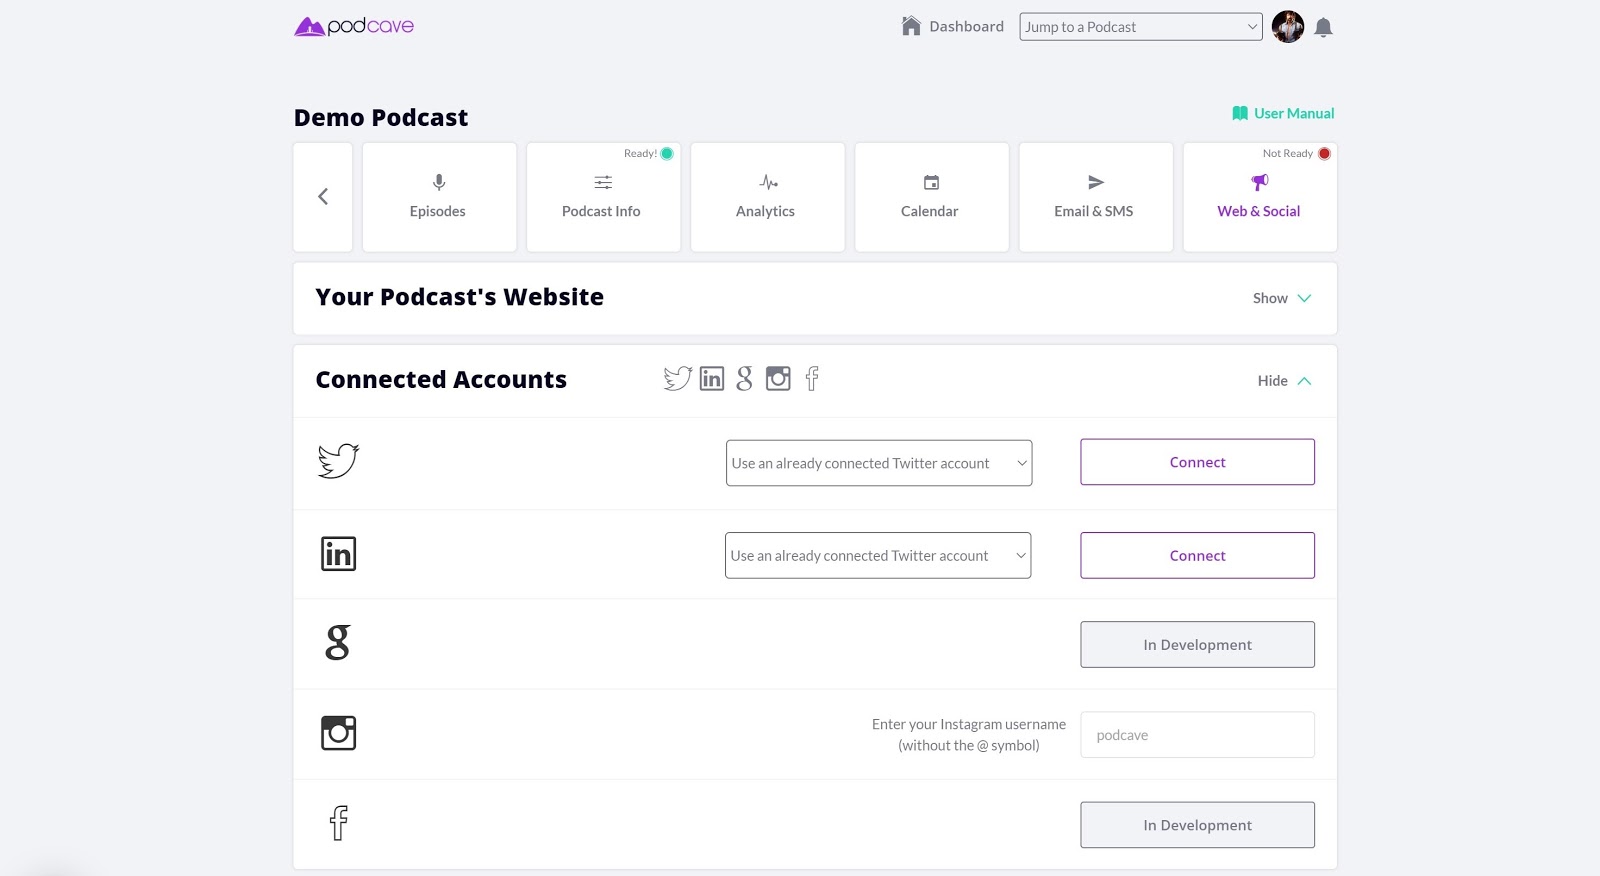Click Connect in the LinkedIn row

1197,555
